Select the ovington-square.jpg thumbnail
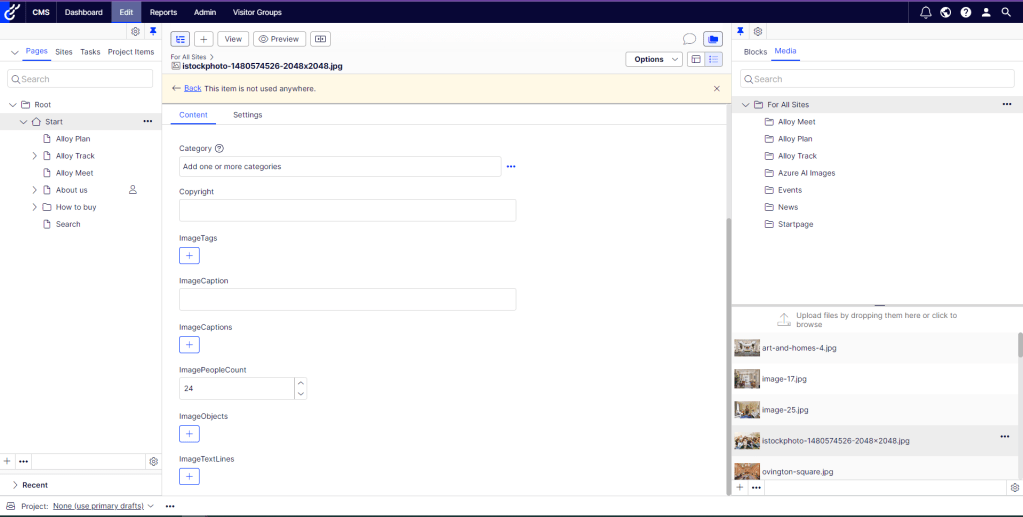The width and height of the screenshot is (1023, 517). coord(747,471)
